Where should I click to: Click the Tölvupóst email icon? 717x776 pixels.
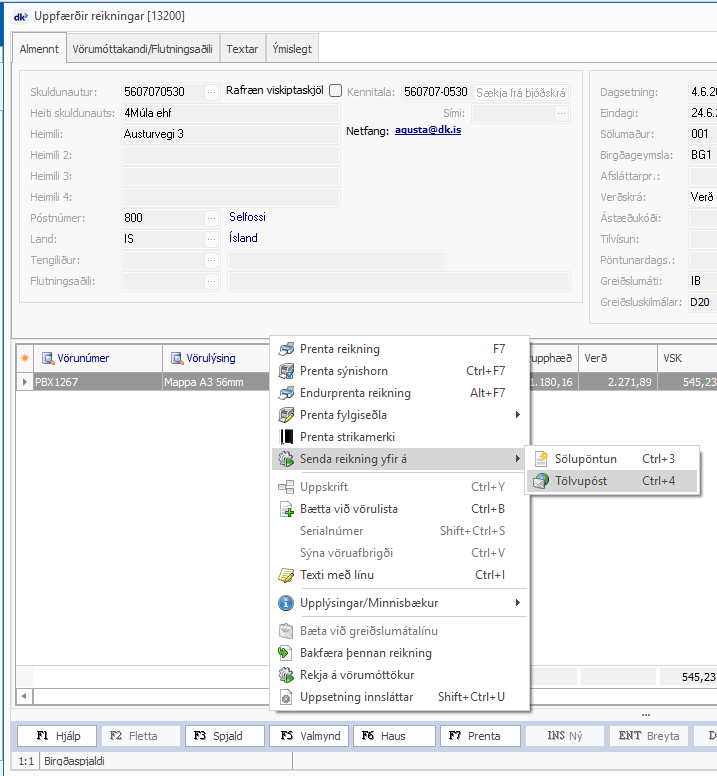coord(541,481)
